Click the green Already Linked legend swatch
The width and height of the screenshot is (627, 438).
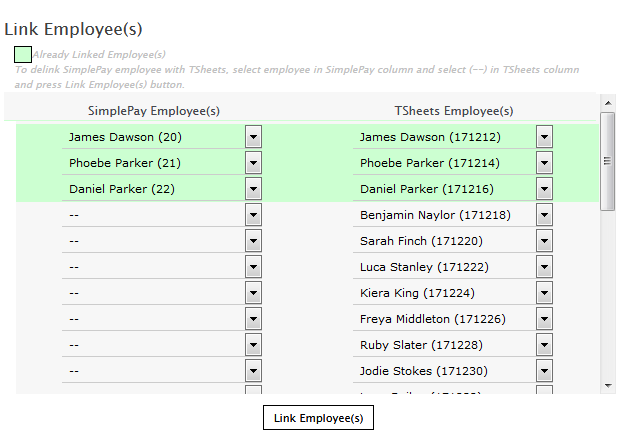(22, 55)
